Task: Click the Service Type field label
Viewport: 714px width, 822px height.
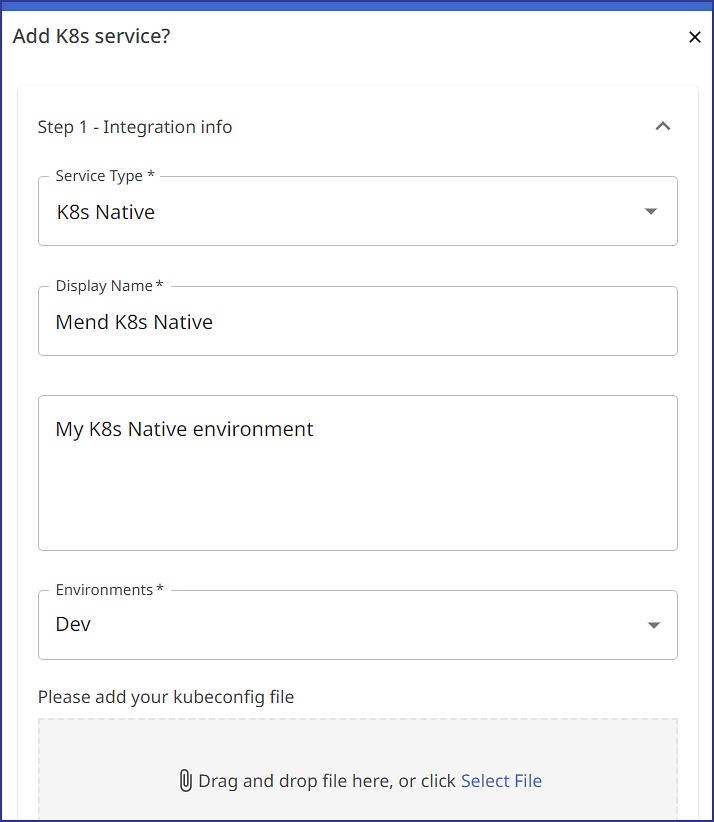Action: [x=105, y=176]
